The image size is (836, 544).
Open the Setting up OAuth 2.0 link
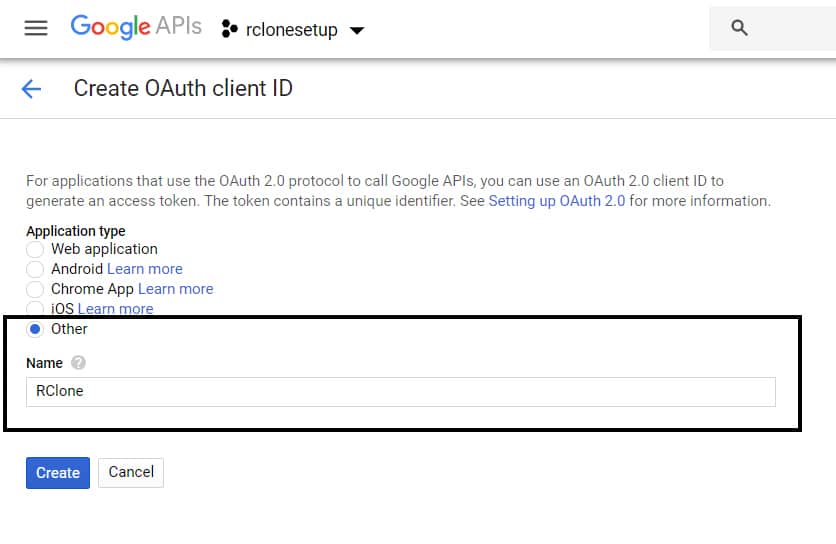[557, 201]
